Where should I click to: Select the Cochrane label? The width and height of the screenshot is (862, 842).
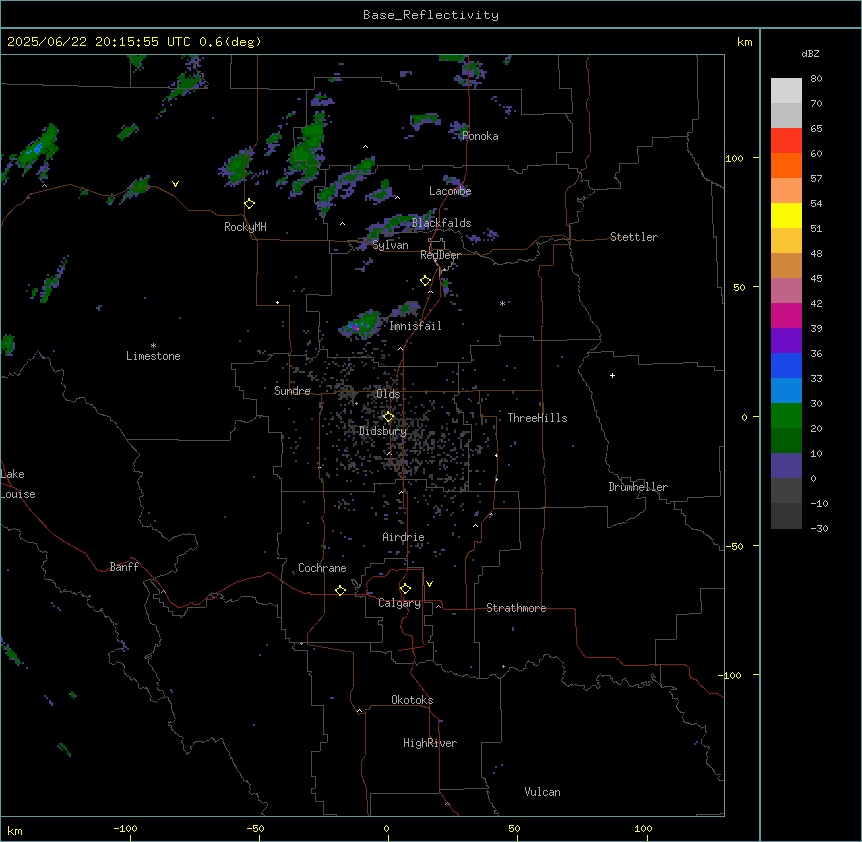point(322,568)
